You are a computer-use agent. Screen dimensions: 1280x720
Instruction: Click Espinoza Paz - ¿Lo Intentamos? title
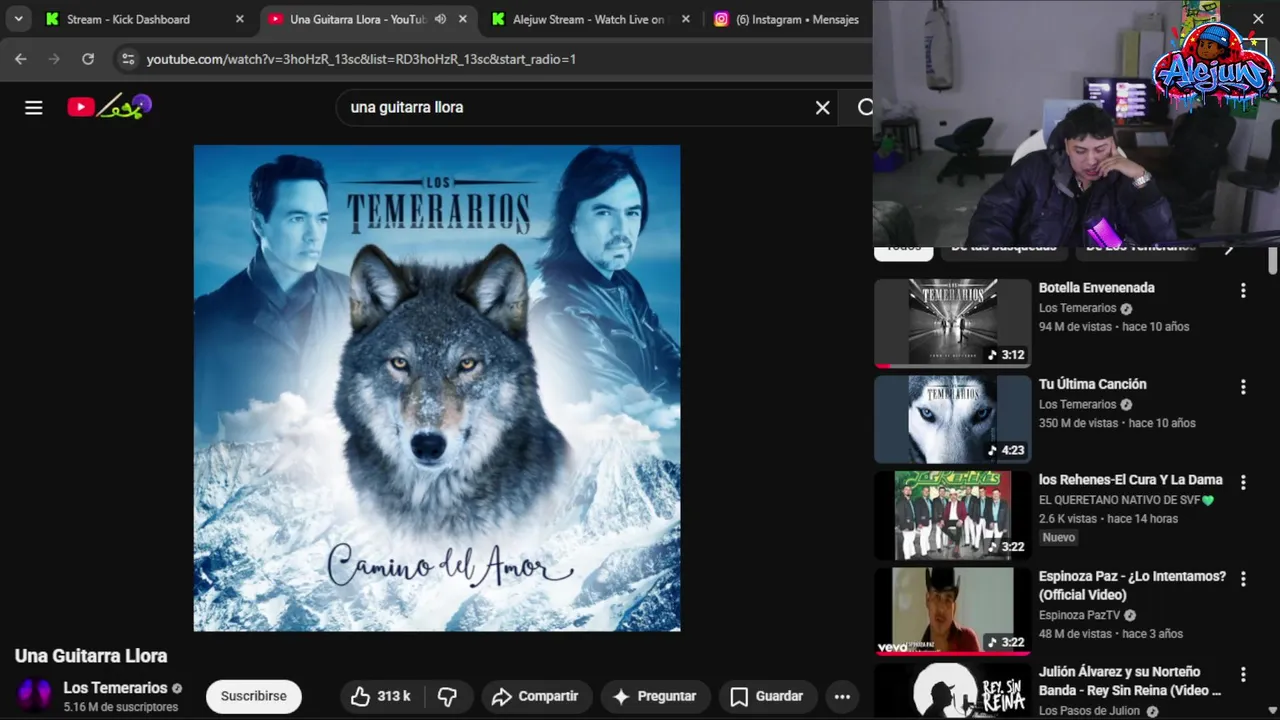pyautogui.click(x=1132, y=585)
